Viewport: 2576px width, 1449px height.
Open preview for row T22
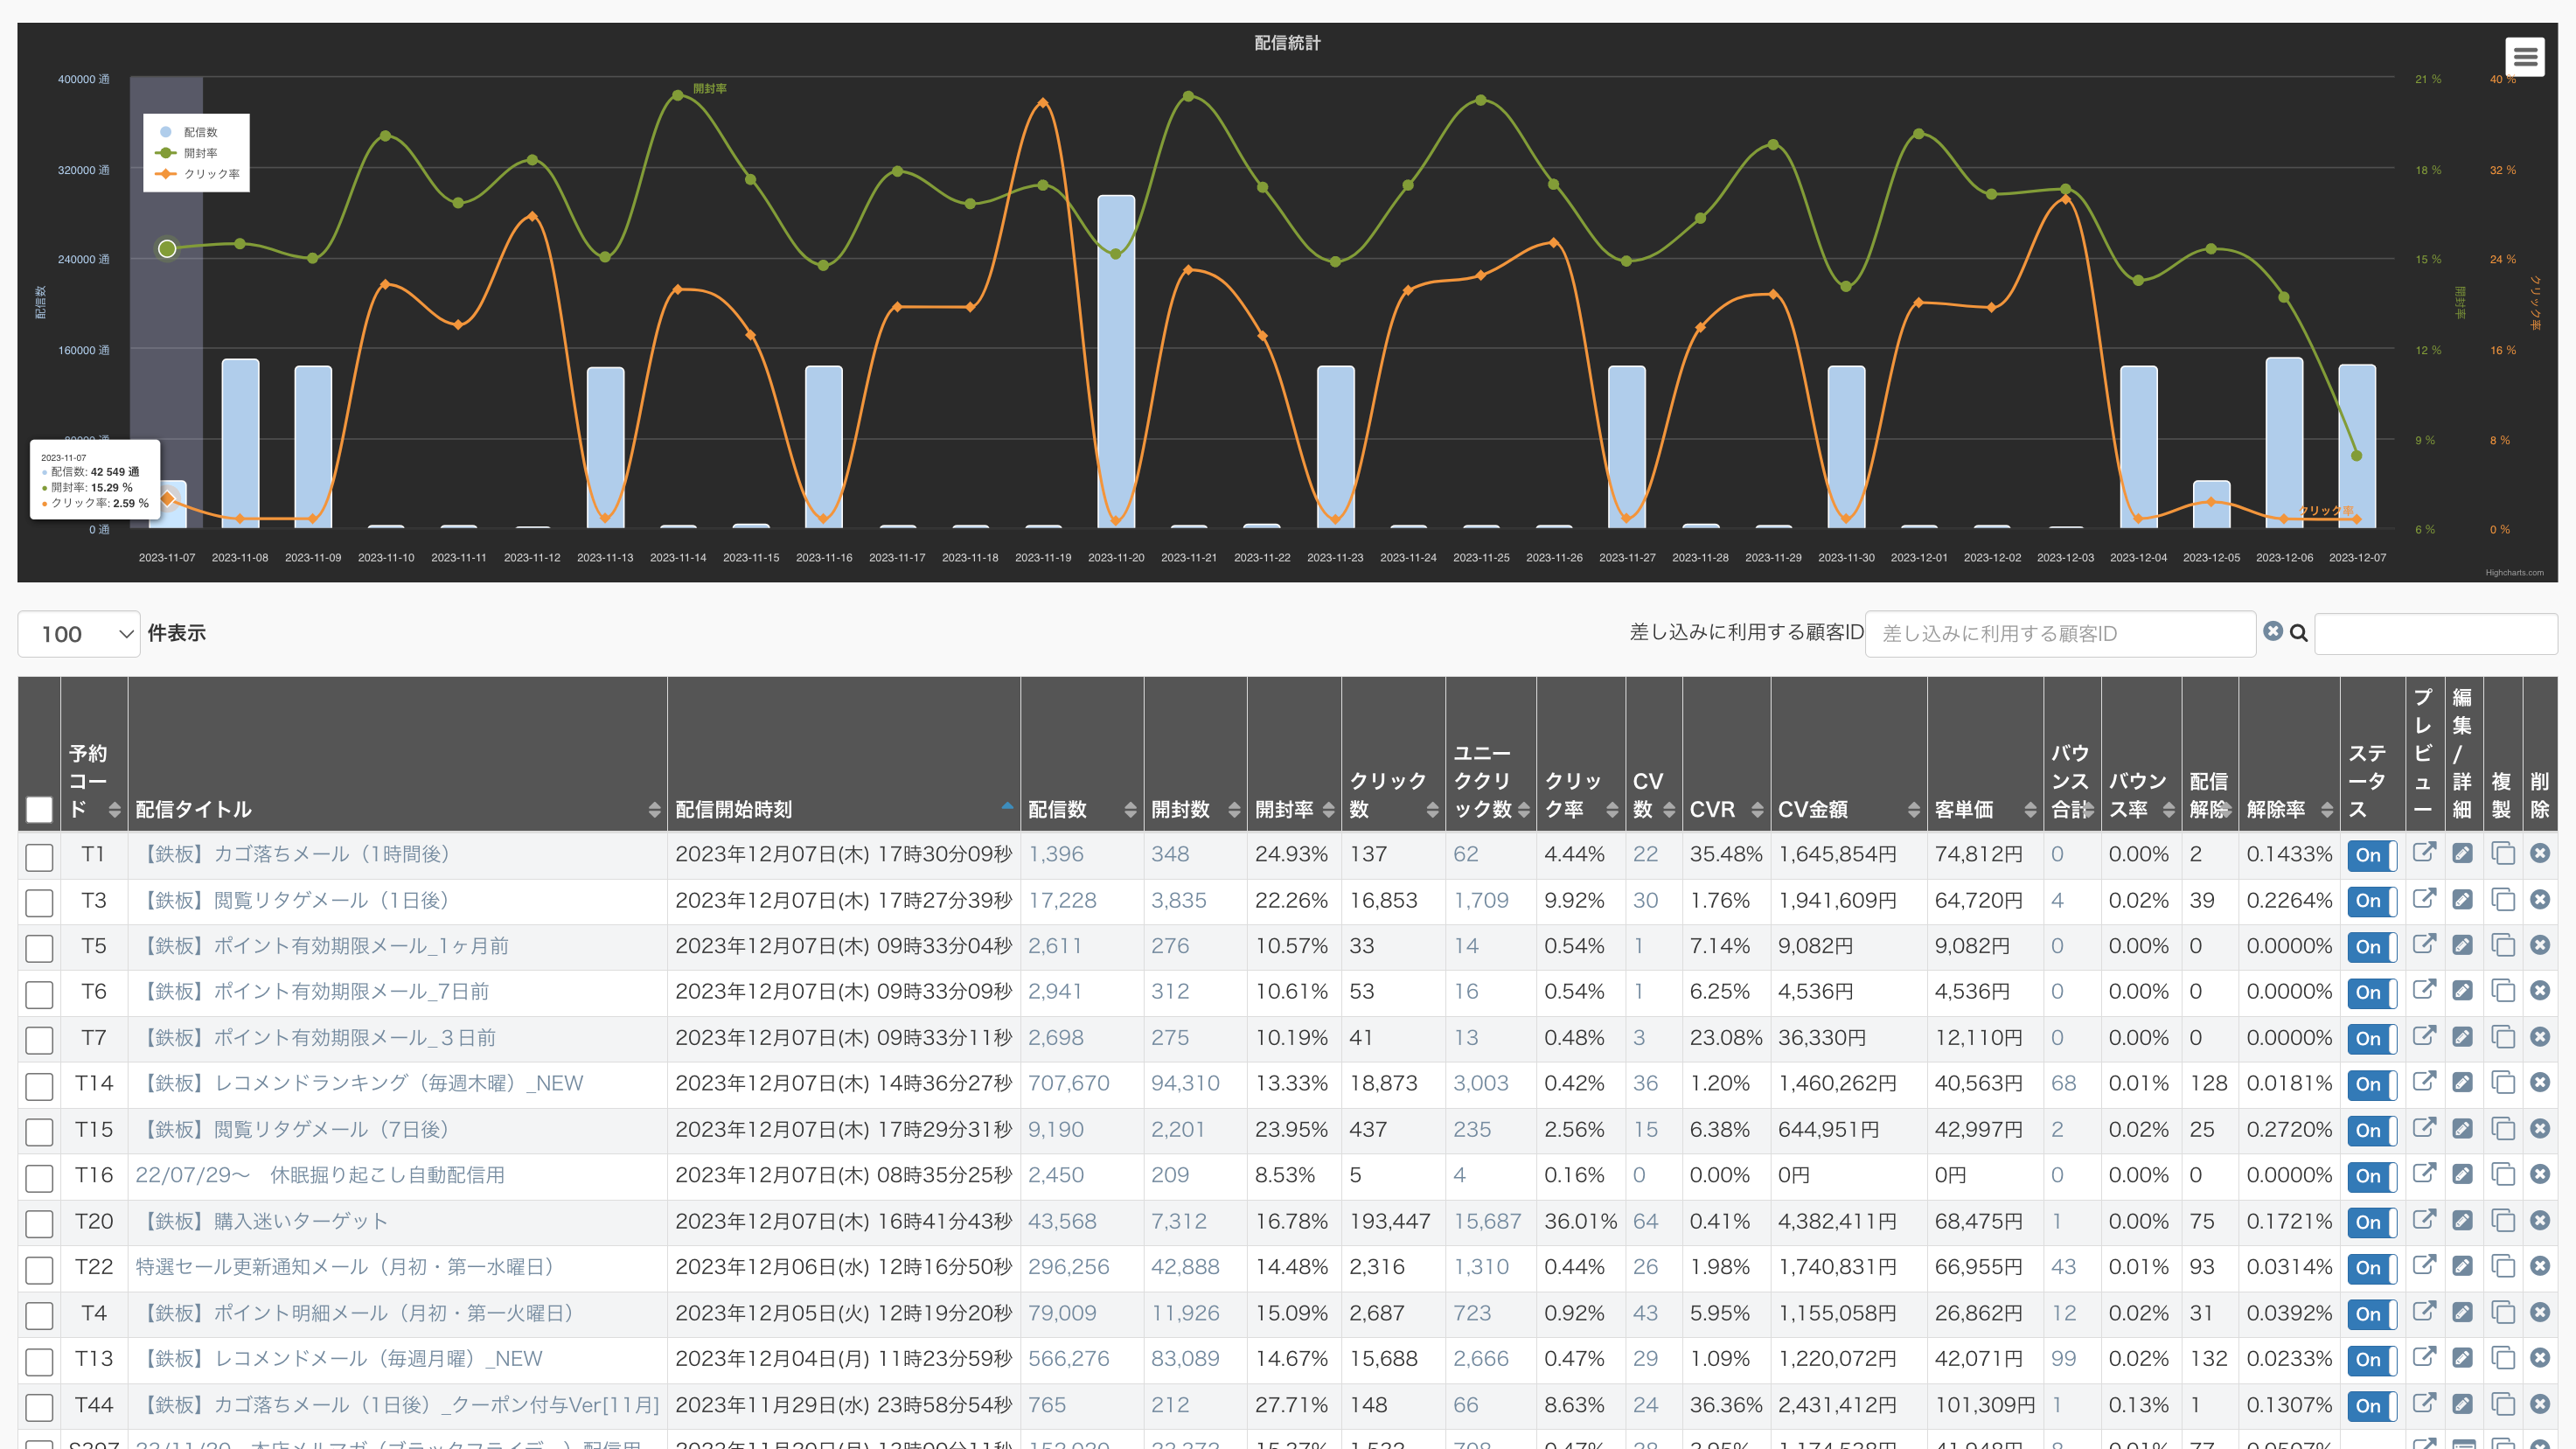click(2424, 1265)
